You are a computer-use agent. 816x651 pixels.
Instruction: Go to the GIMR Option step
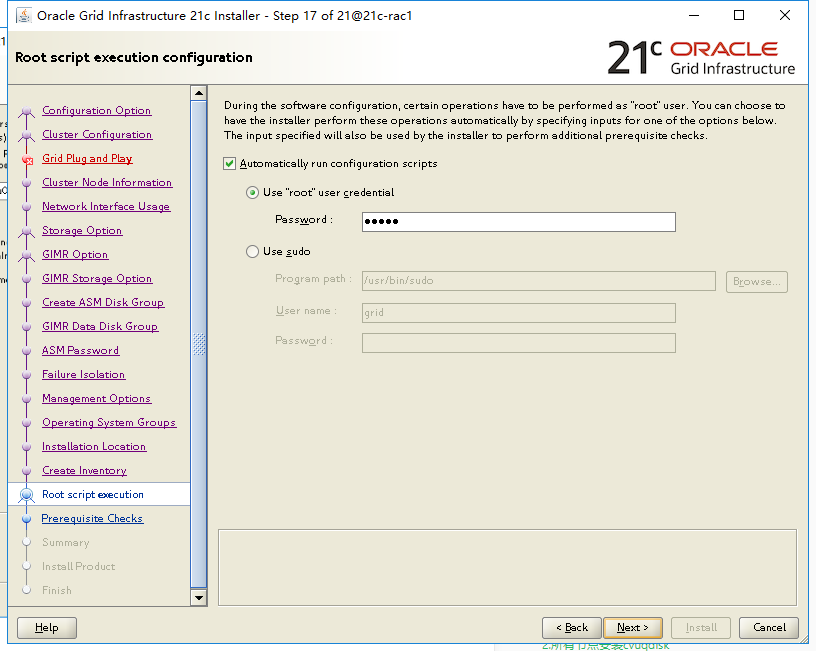[75, 254]
